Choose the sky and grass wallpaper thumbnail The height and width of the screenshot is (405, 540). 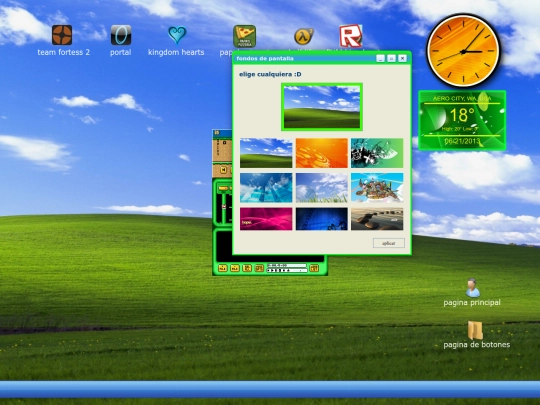322,188
